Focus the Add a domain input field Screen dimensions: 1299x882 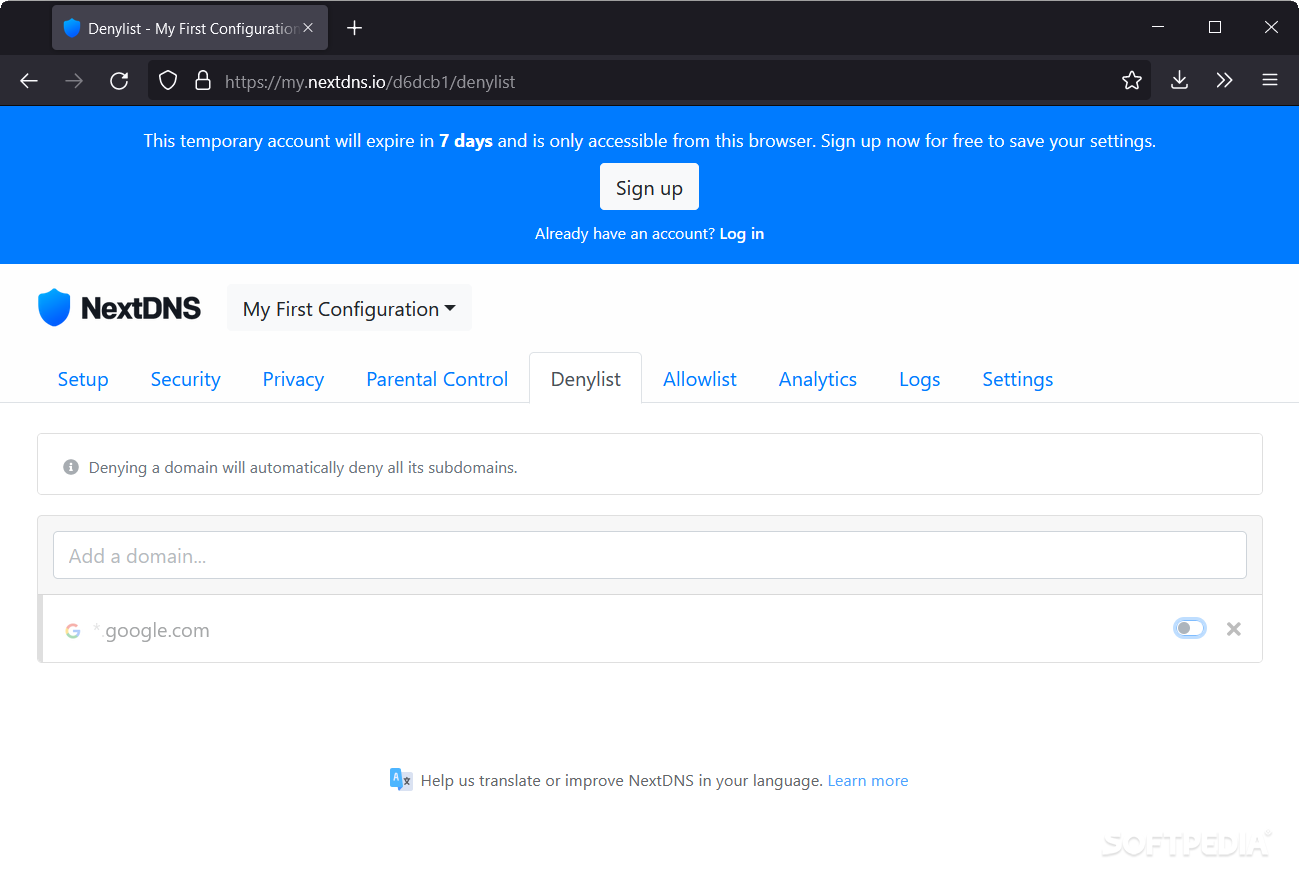650,555
